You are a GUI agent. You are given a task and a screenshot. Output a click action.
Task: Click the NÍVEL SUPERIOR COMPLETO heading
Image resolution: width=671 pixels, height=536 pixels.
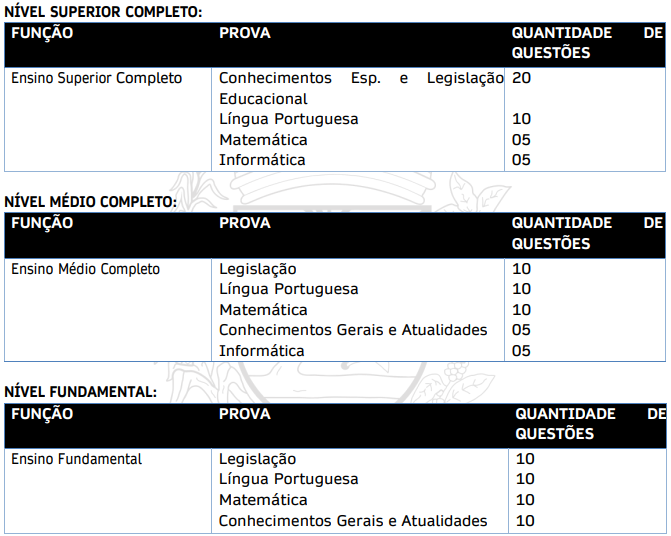tap(103, 11)
